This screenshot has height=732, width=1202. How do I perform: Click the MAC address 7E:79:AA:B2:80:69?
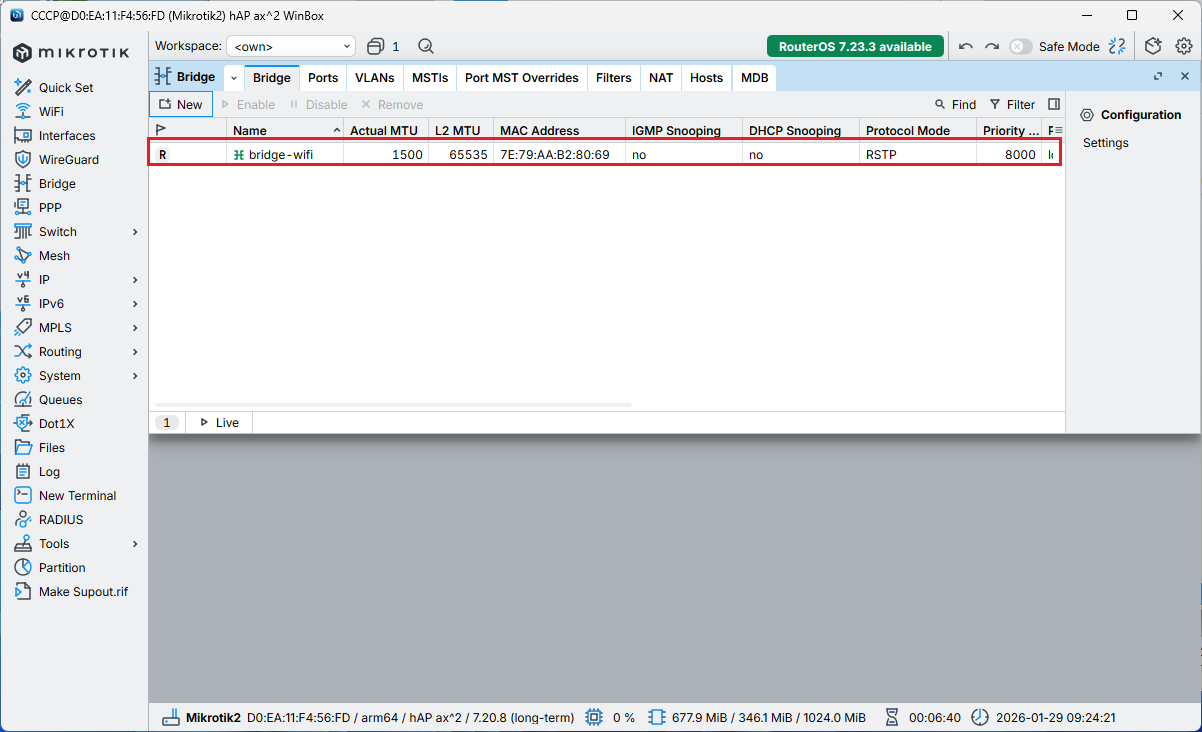tap(555, 155)
